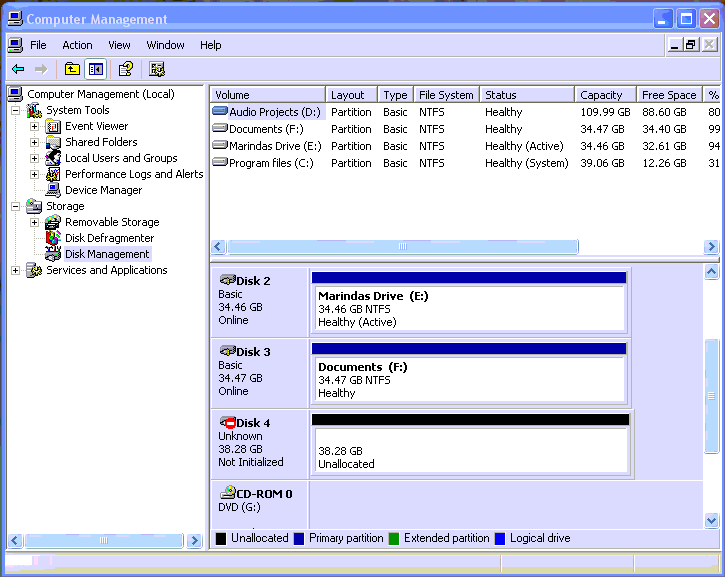This screenshot has width=725, height=577.
Task: Collapse the System Tools node
Action: pos(16,110)
